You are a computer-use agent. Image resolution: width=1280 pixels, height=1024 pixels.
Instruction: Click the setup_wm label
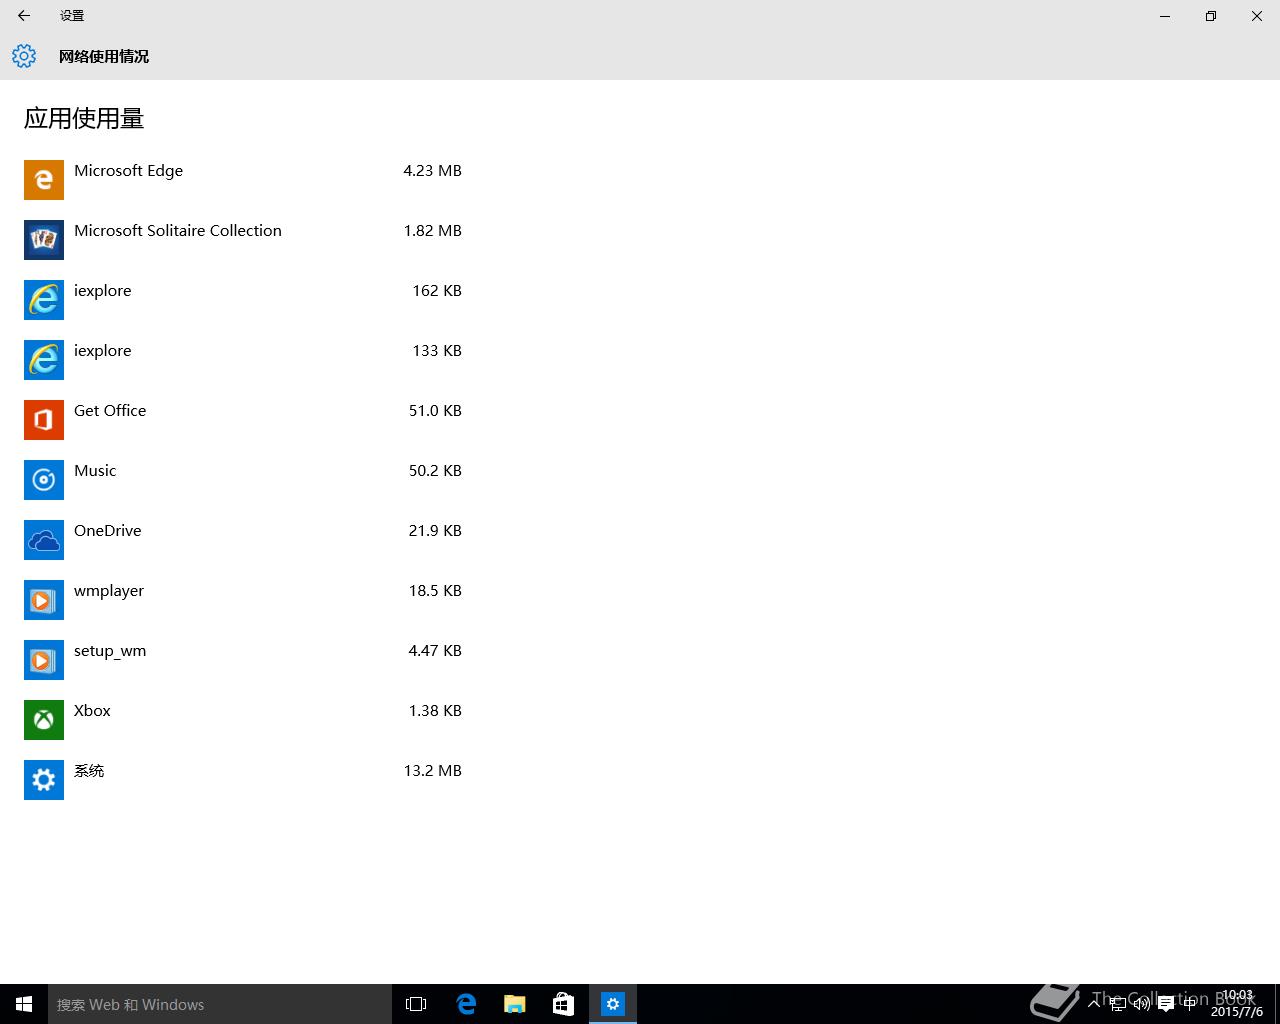click(110, 651)
